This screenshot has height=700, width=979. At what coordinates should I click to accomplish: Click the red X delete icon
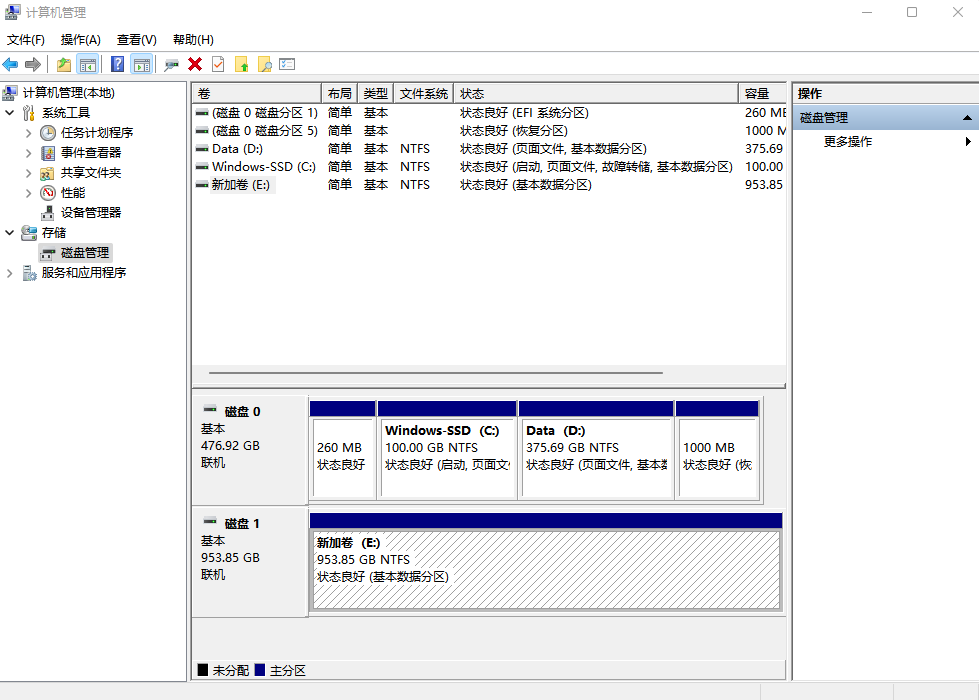(195, 64)
